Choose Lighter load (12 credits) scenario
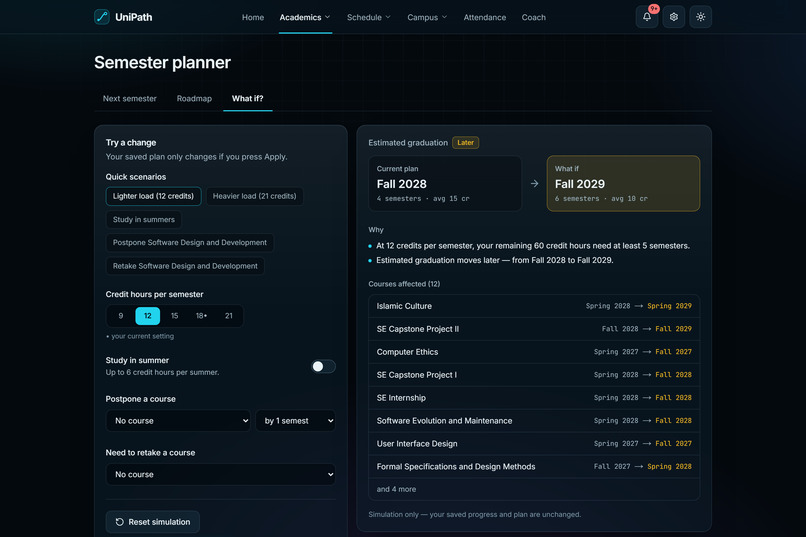This screenshot has width=806, height=537. coord(153,196)
